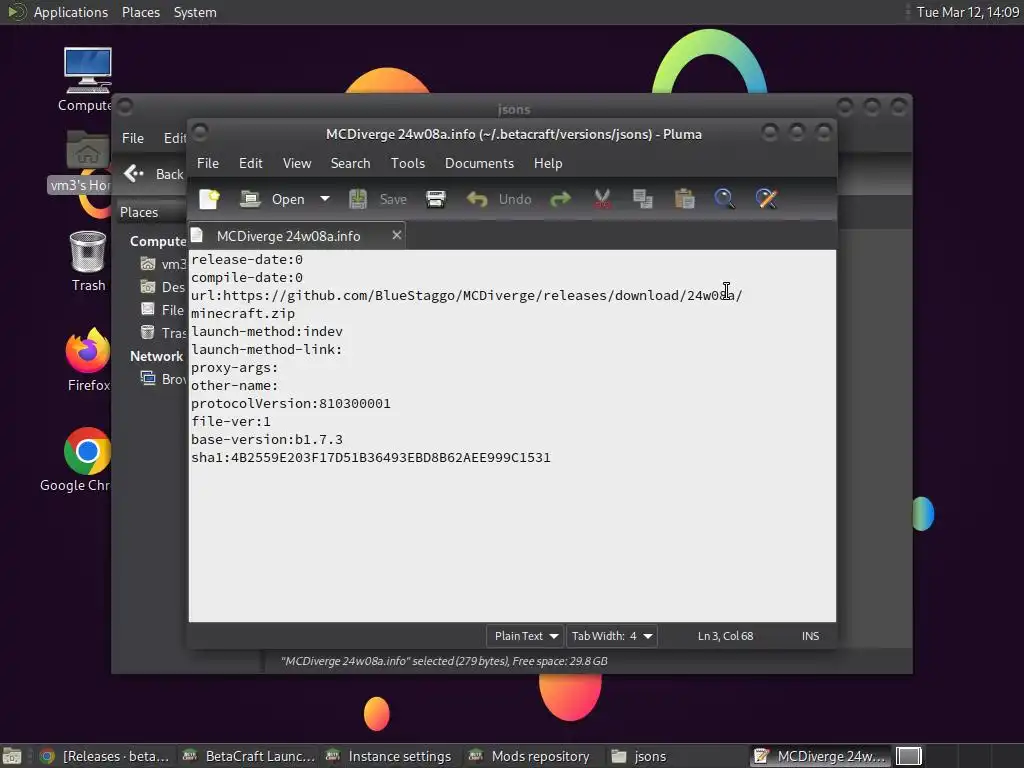Expand the Open recent files dropdown arrow
The width and height of the screenshot is (1024, 768).
point(325,199)
